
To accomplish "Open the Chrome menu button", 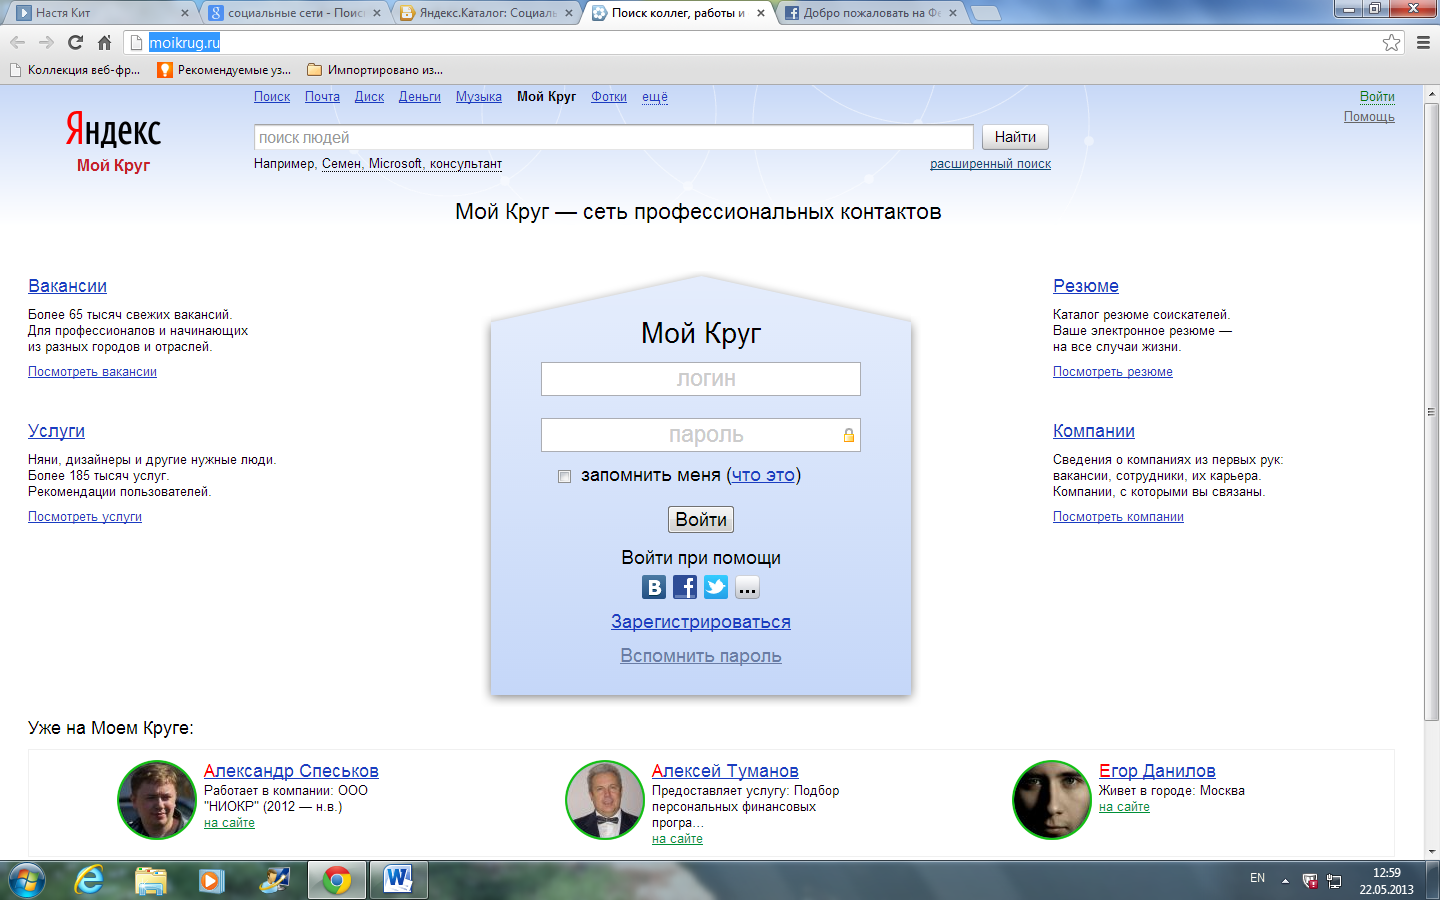I will [1423, 42].
